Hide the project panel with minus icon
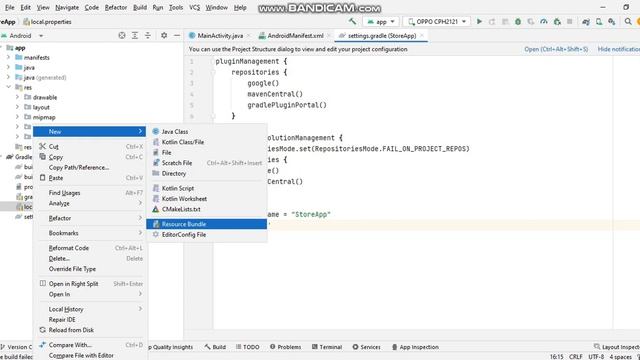The image size is (640, 360). (177, 36)
